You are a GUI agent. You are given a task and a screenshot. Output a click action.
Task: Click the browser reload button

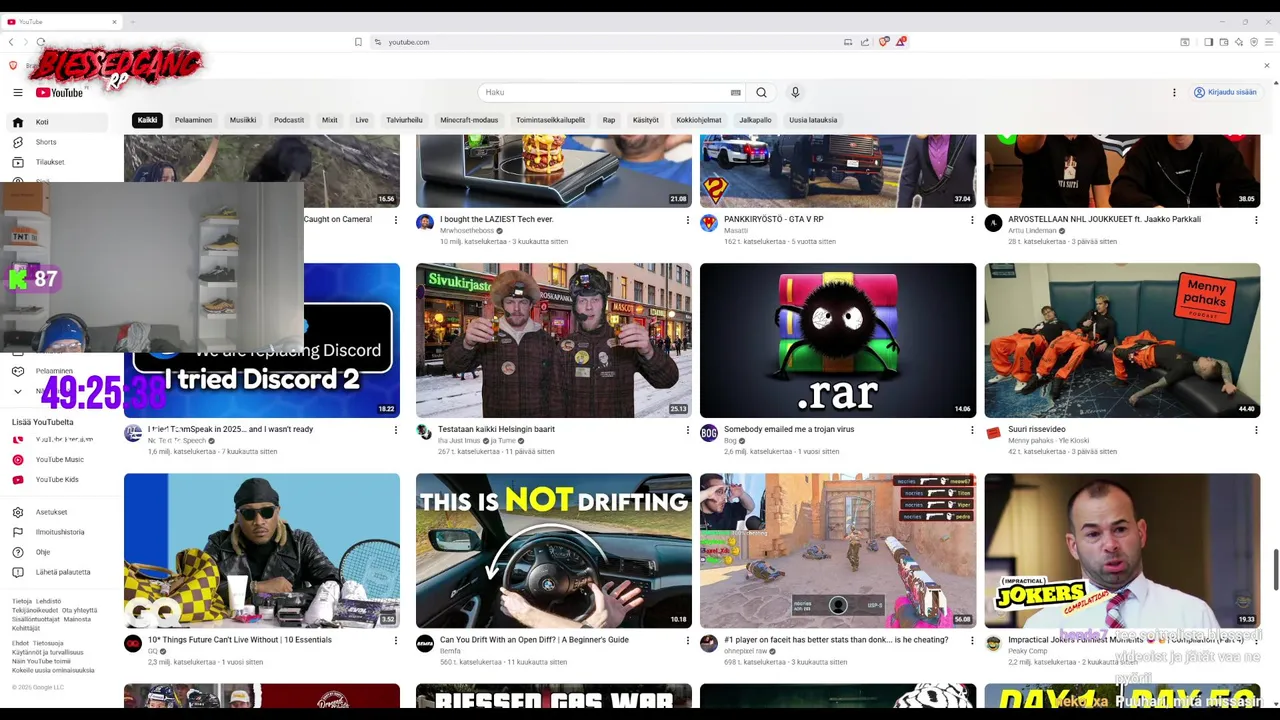click(x=40, y=42)
